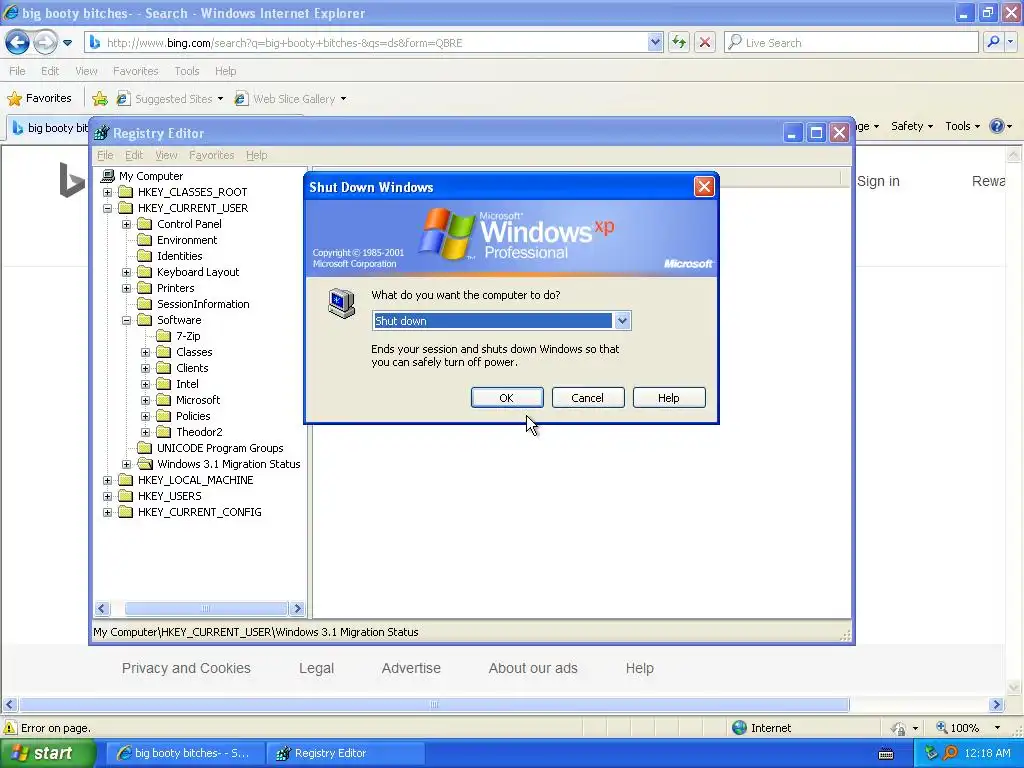Viewport: 1024px width, 768px height.
Task: Select the 7-Zip key folder icon
Action: point(164,336)
